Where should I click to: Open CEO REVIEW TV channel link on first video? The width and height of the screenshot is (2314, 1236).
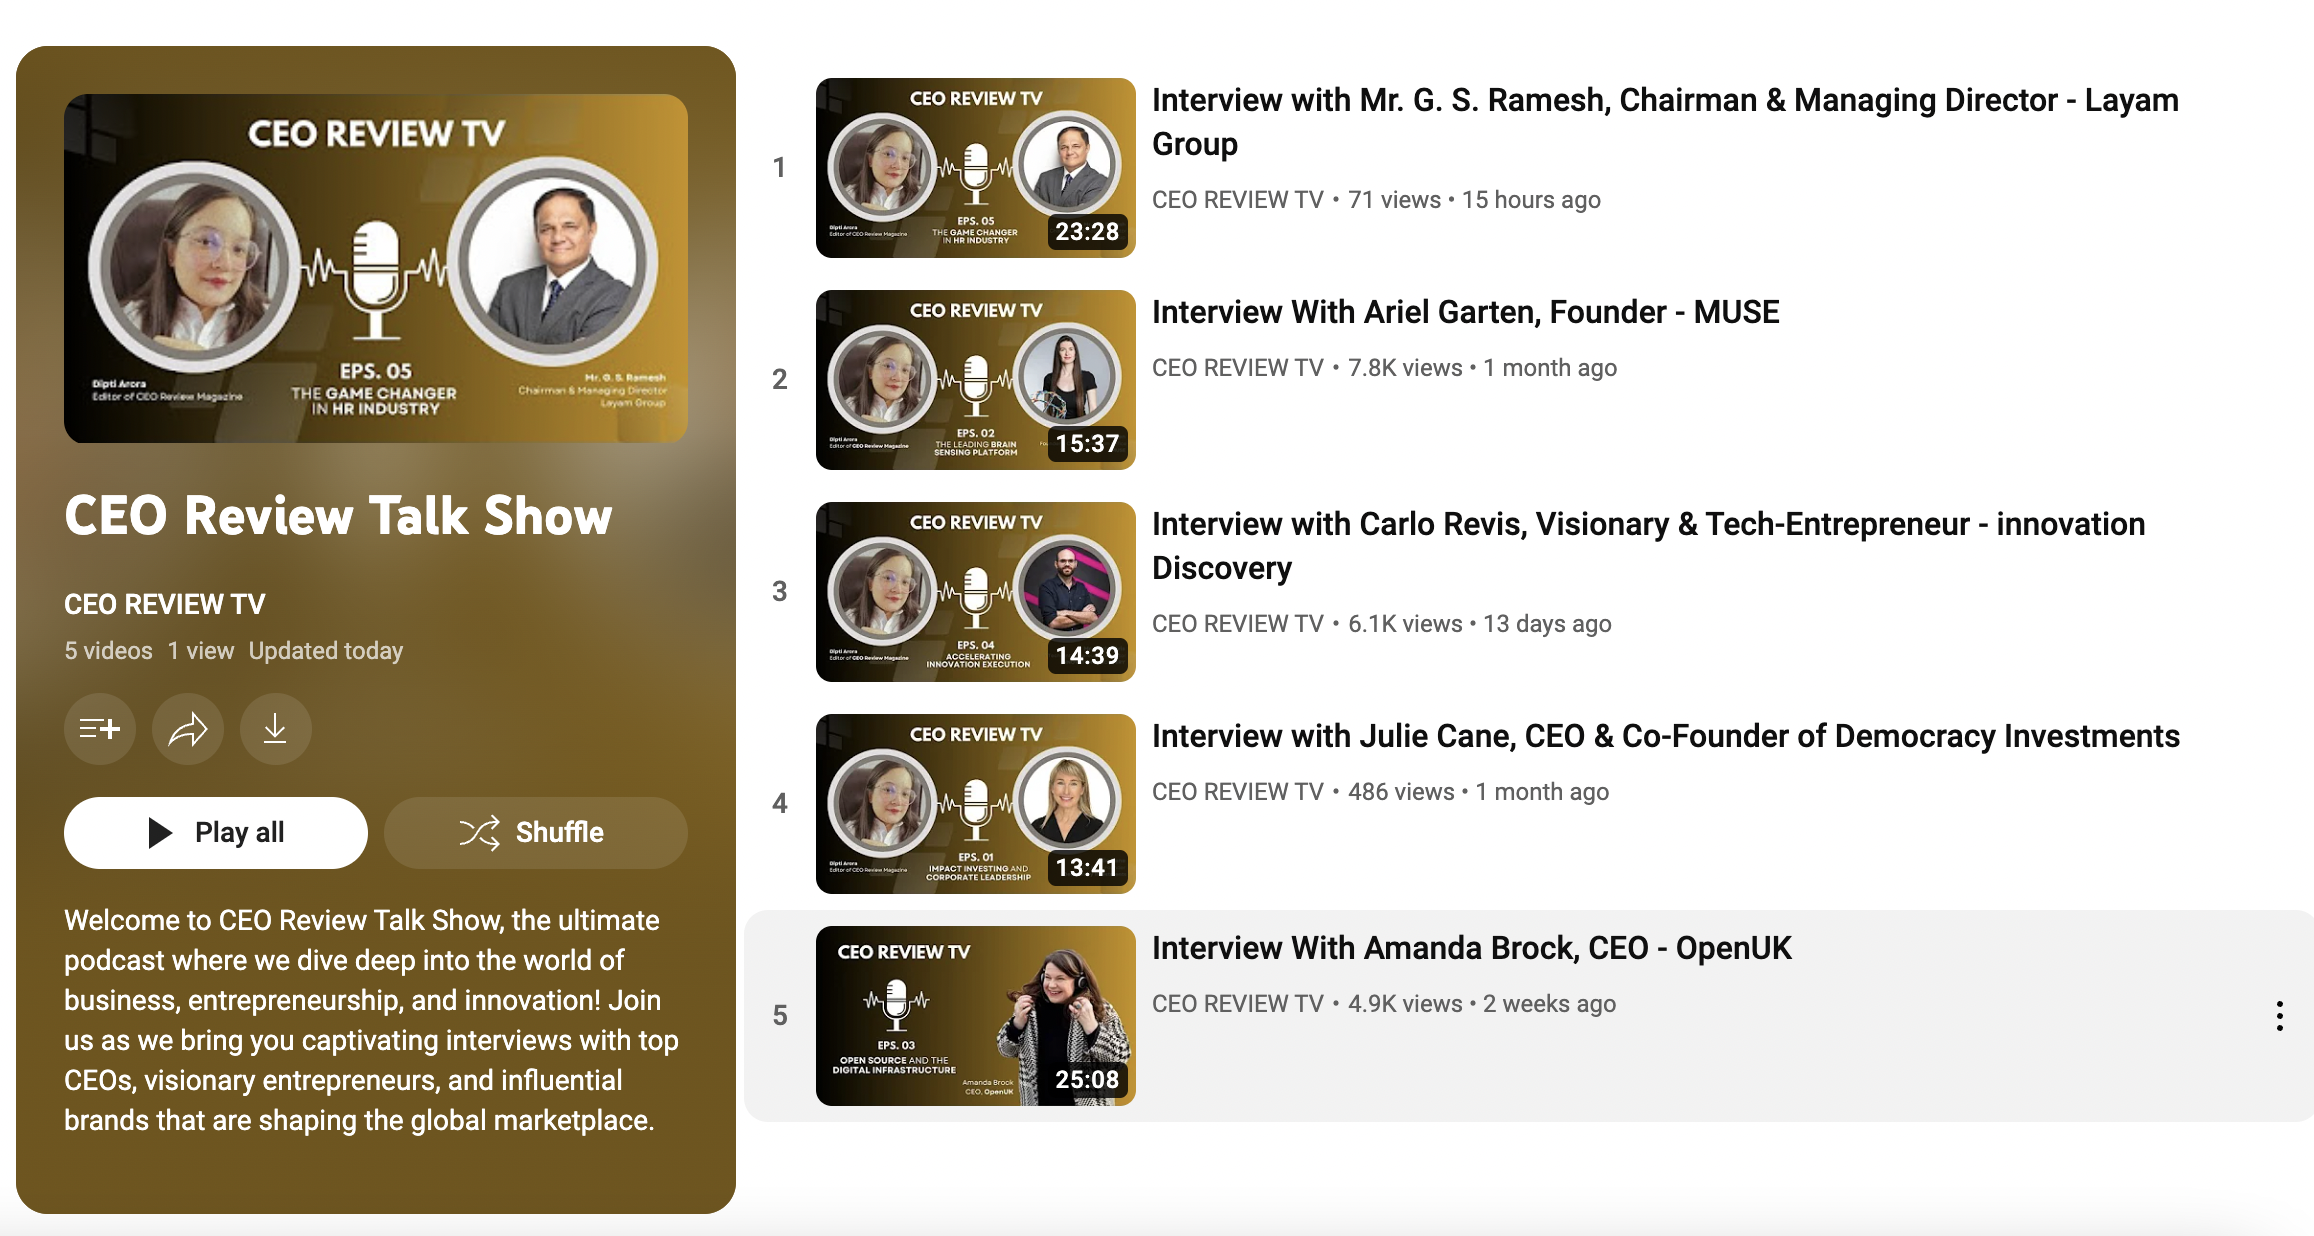[x=1238, y=200]
